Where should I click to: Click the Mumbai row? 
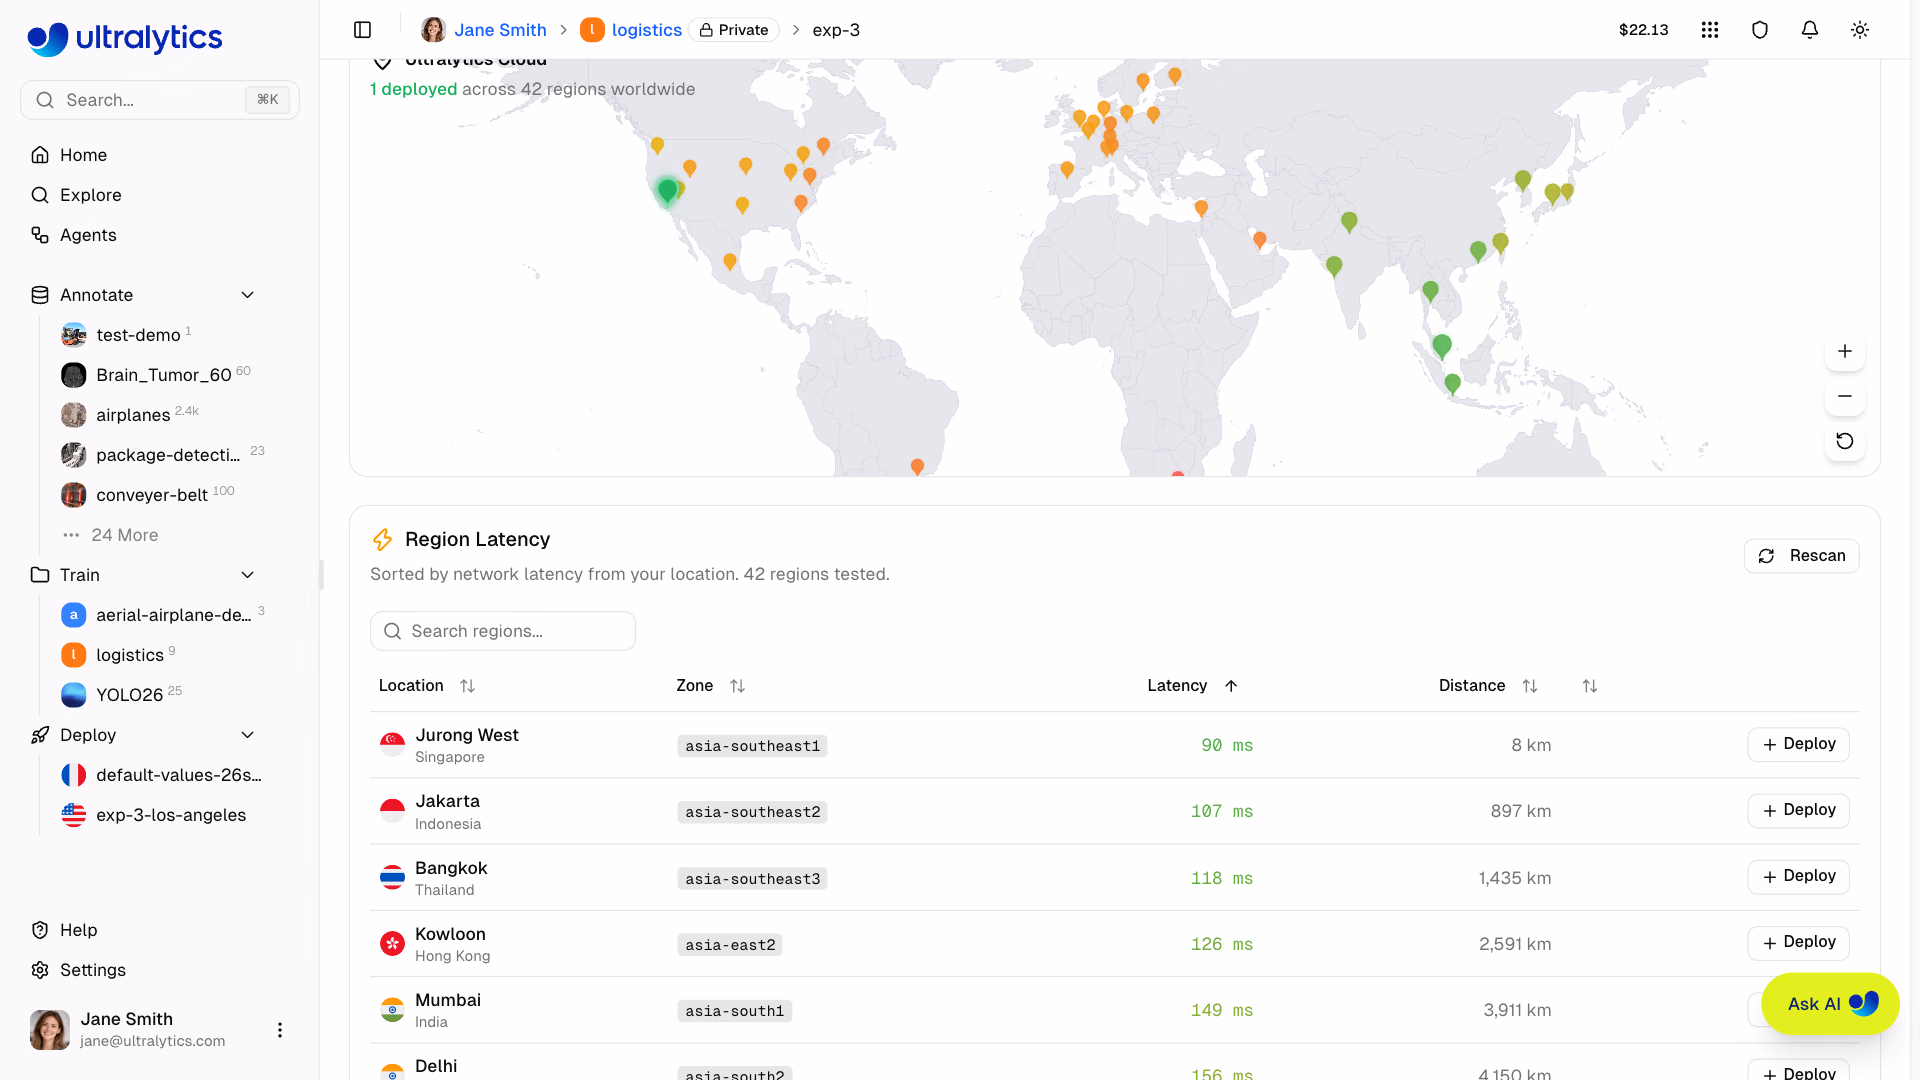[1115, 1010]
